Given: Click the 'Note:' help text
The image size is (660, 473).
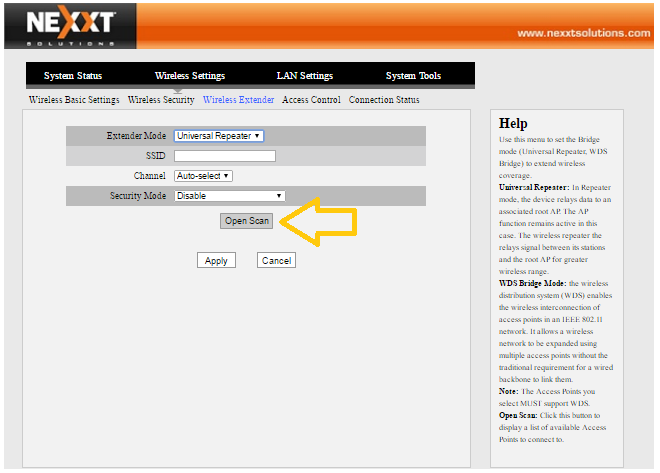Looking at the screenshot, I should pos(508,391).
